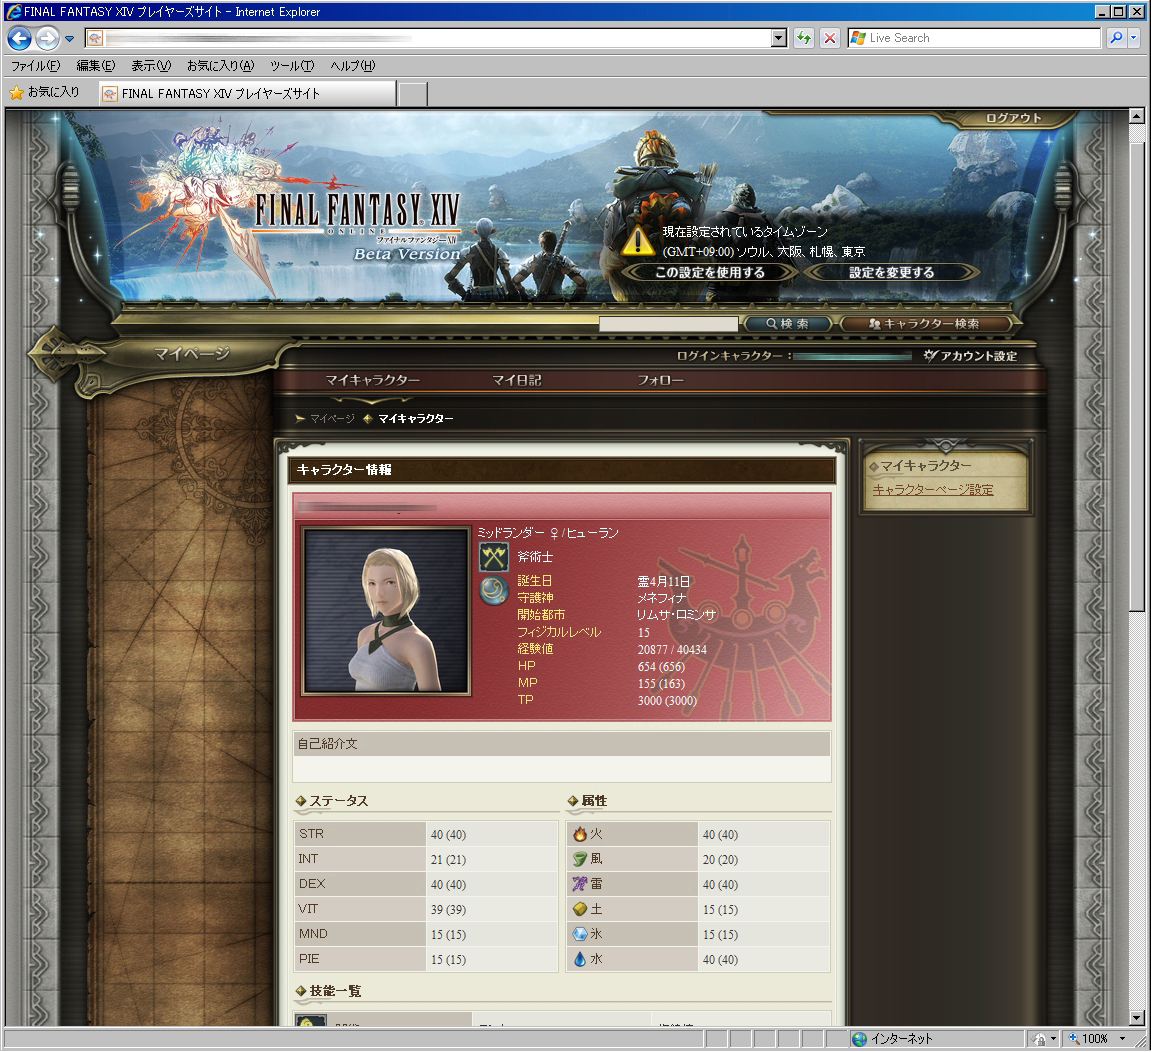Click the STR value 40 (40)
1151x1052 pixels.
[x=449, y=835]
